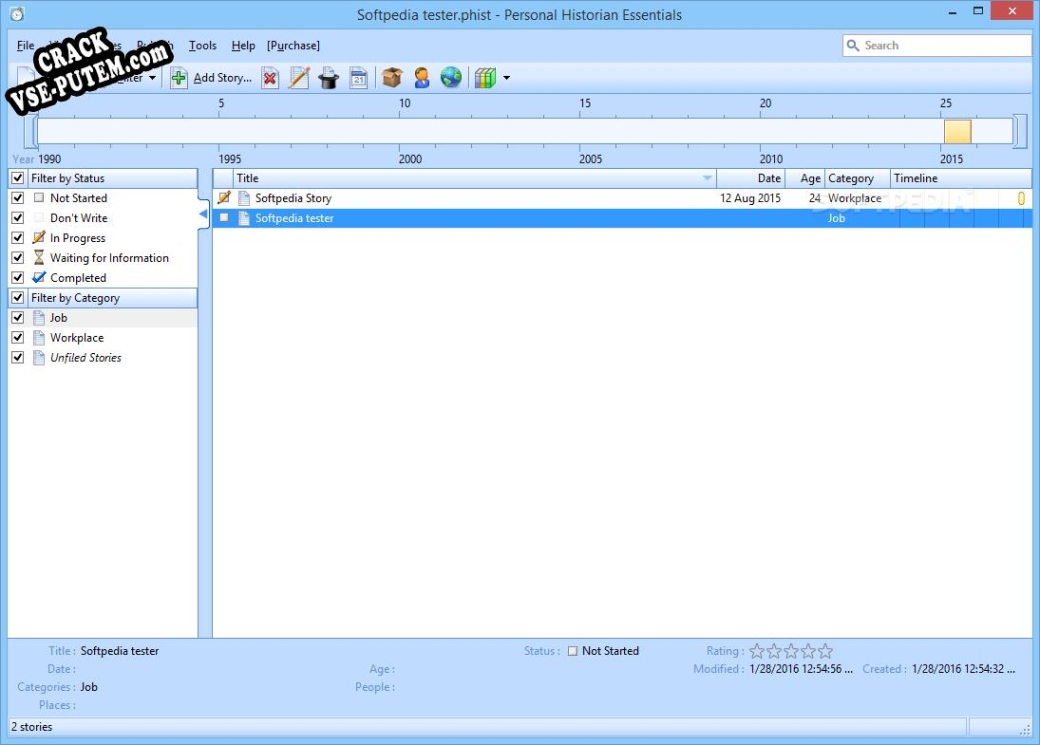The width and height of the screenshot is (1040, 745).
Task: Click the 2 stories status bar text
Action: (x=31, y=726)
